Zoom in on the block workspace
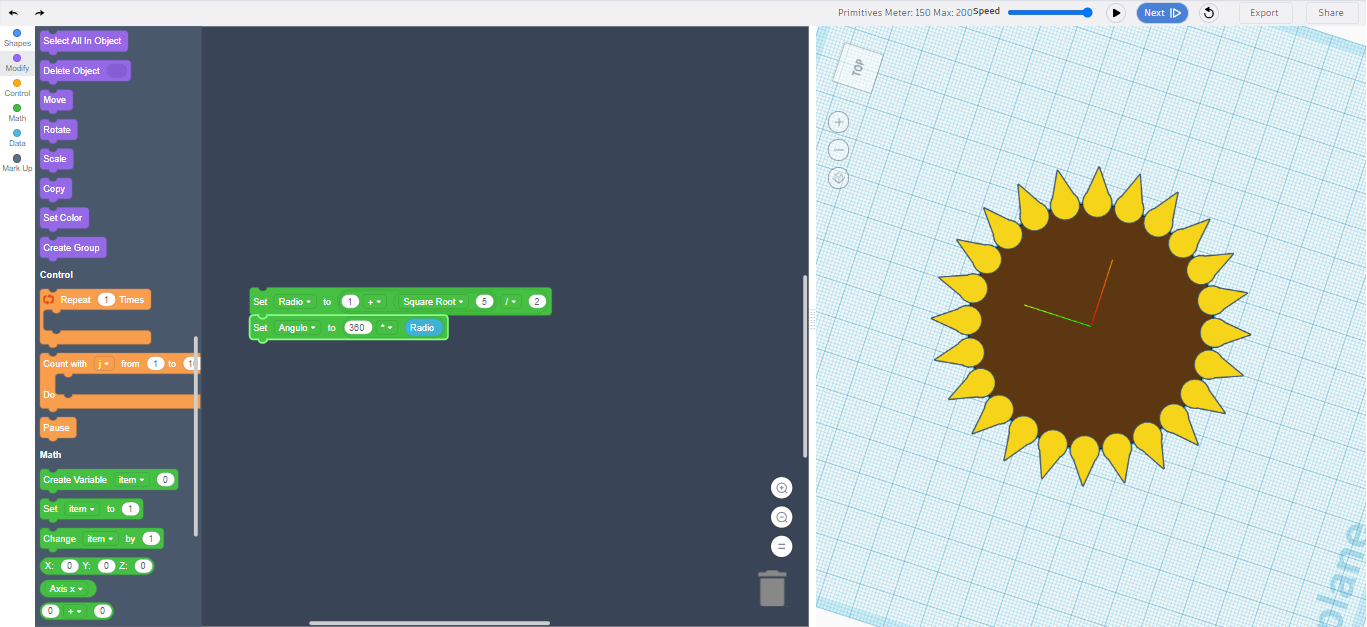 pyautogui.click(x=782, y=488)
